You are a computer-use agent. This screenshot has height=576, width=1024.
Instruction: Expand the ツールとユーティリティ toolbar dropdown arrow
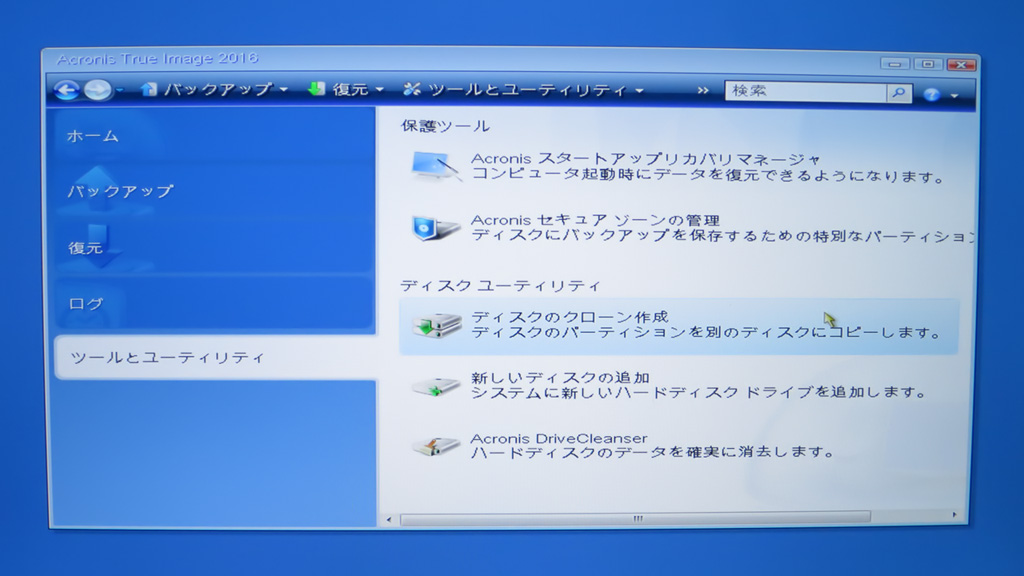[x=639, y=91]
